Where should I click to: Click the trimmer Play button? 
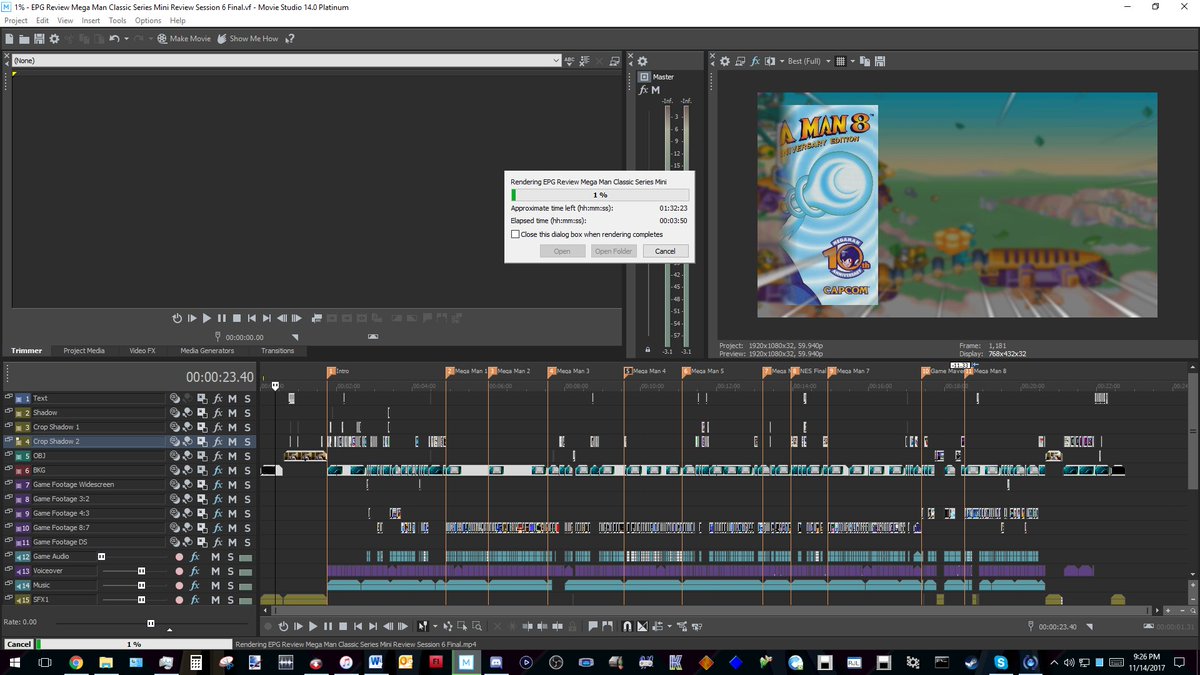tap(207, 318)
